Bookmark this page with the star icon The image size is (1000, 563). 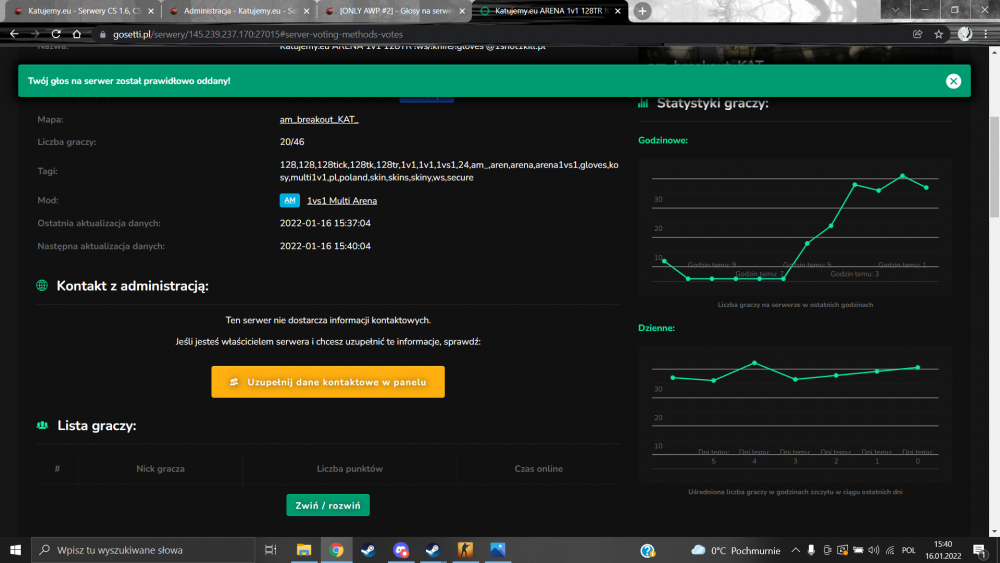coord(938,34)
